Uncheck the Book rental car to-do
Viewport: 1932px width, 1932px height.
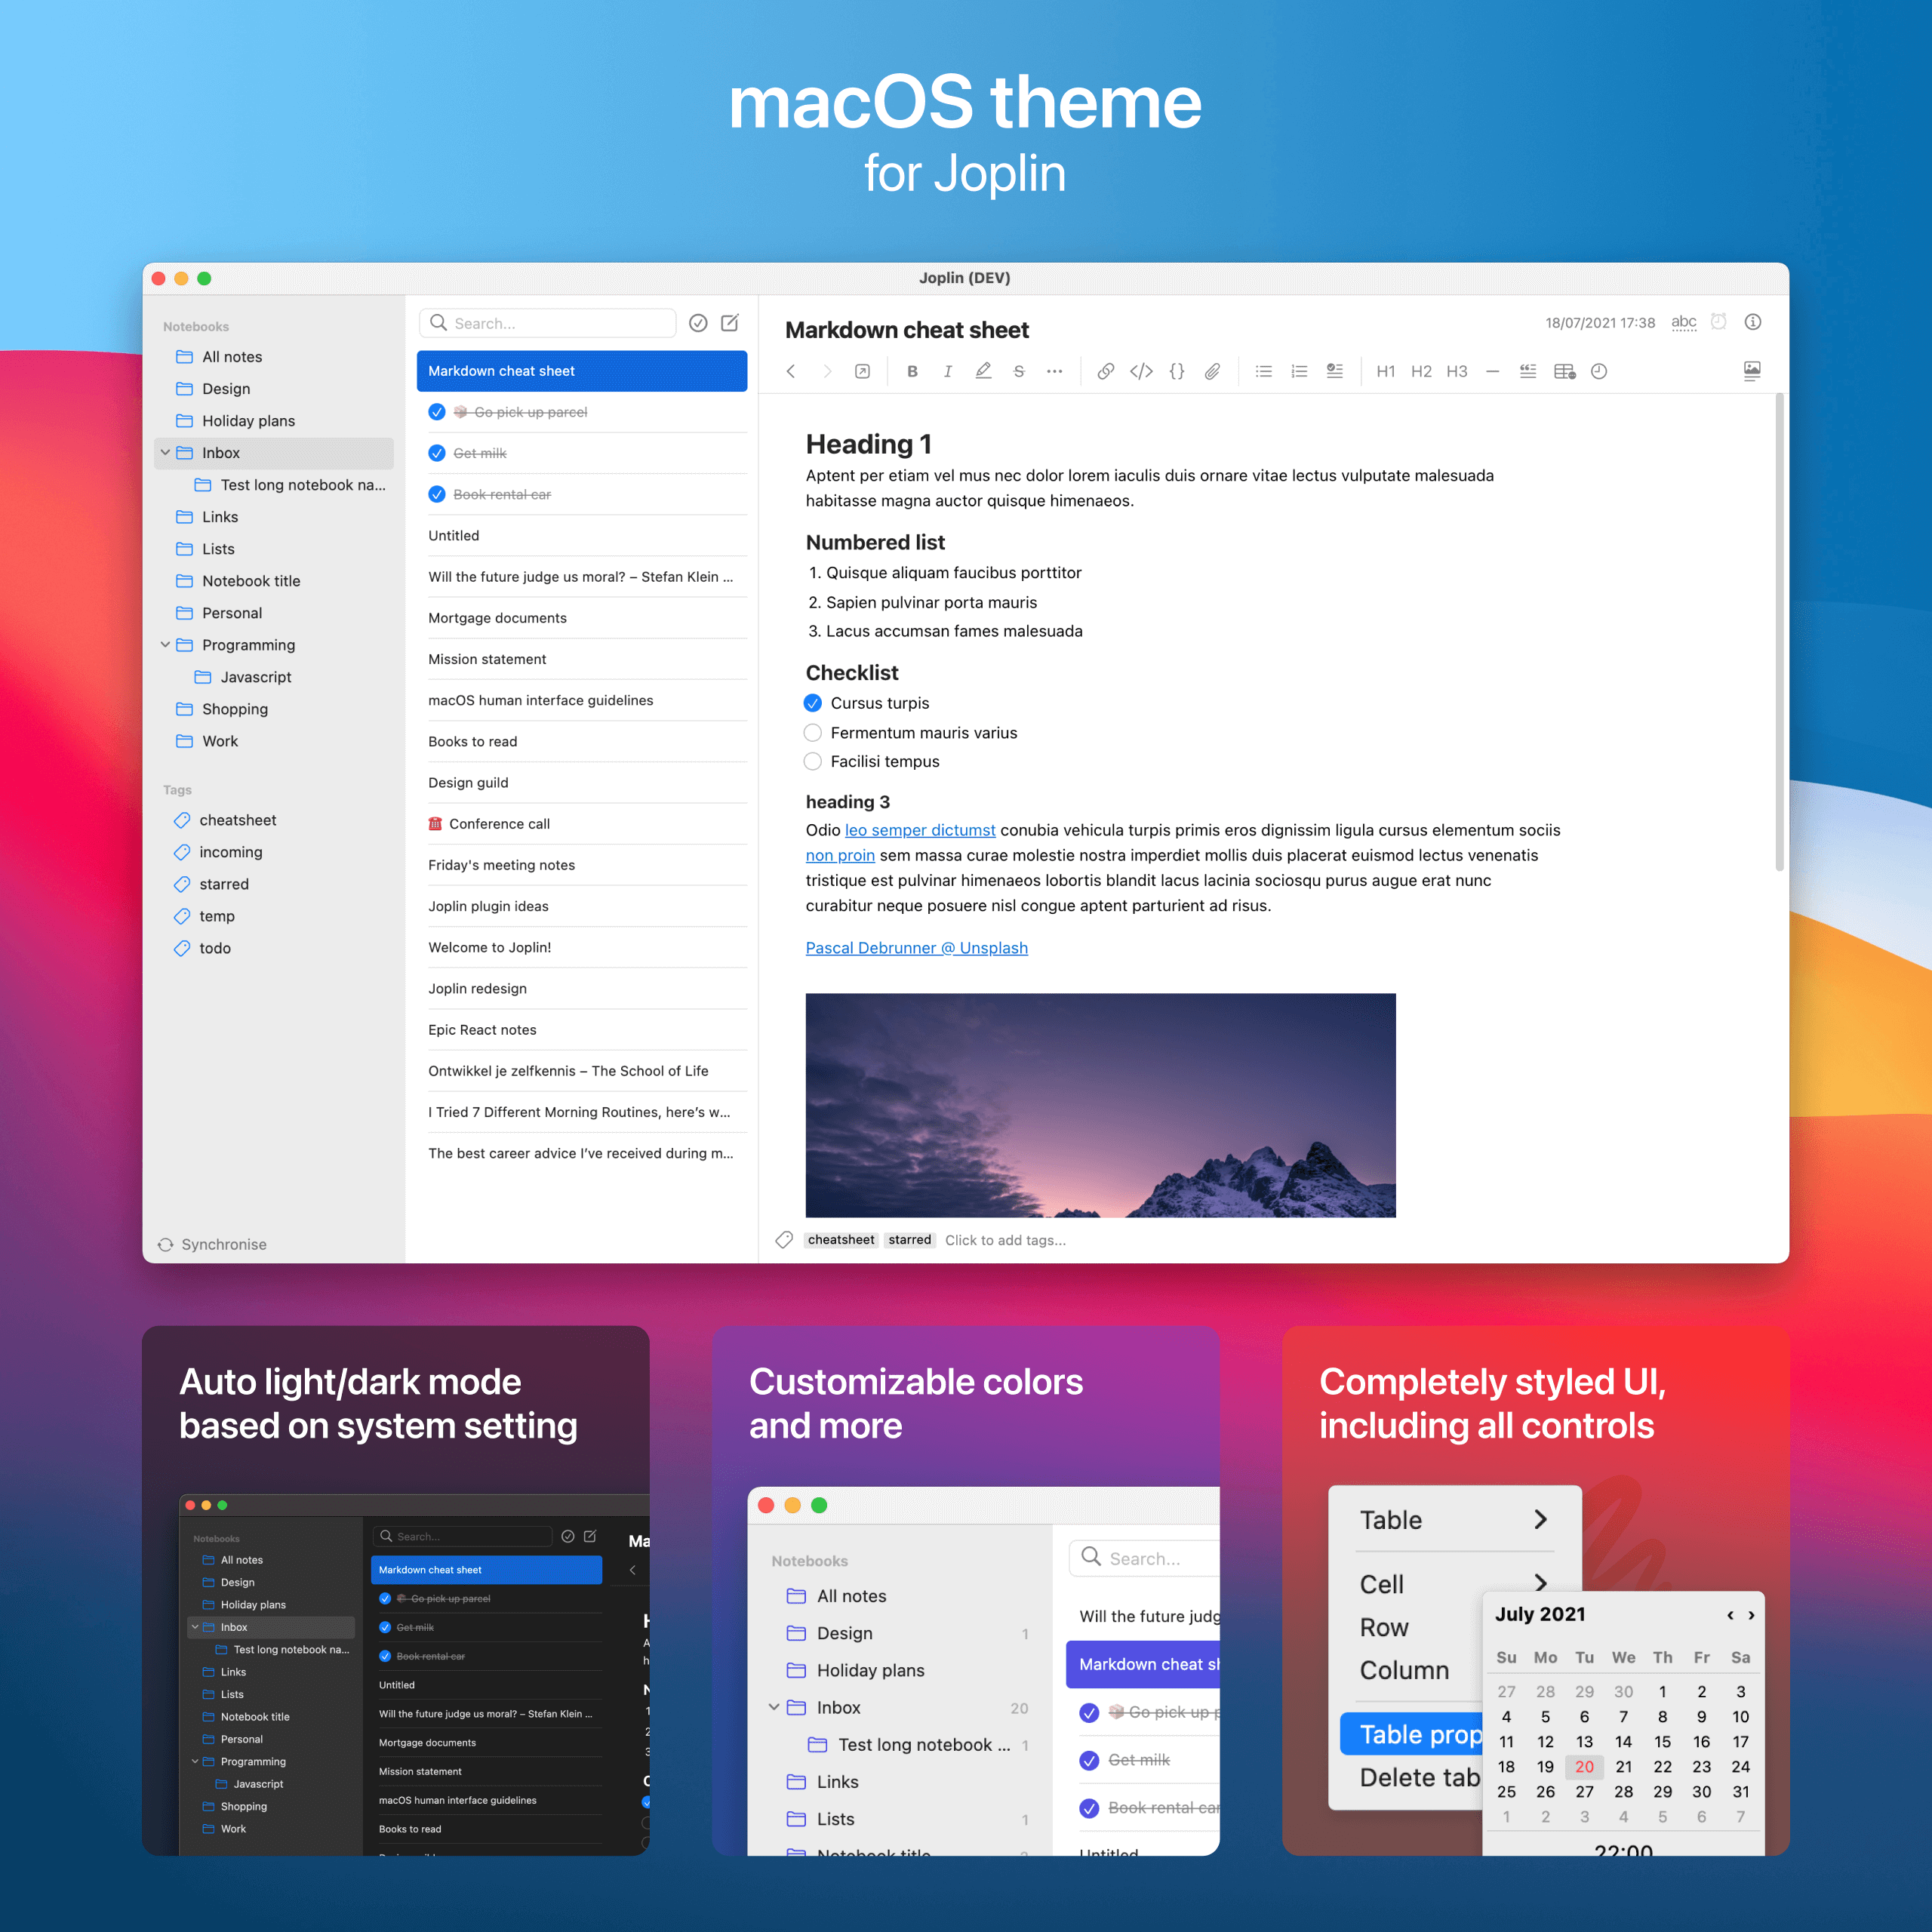pyautogui.click(x=437, y=494)
